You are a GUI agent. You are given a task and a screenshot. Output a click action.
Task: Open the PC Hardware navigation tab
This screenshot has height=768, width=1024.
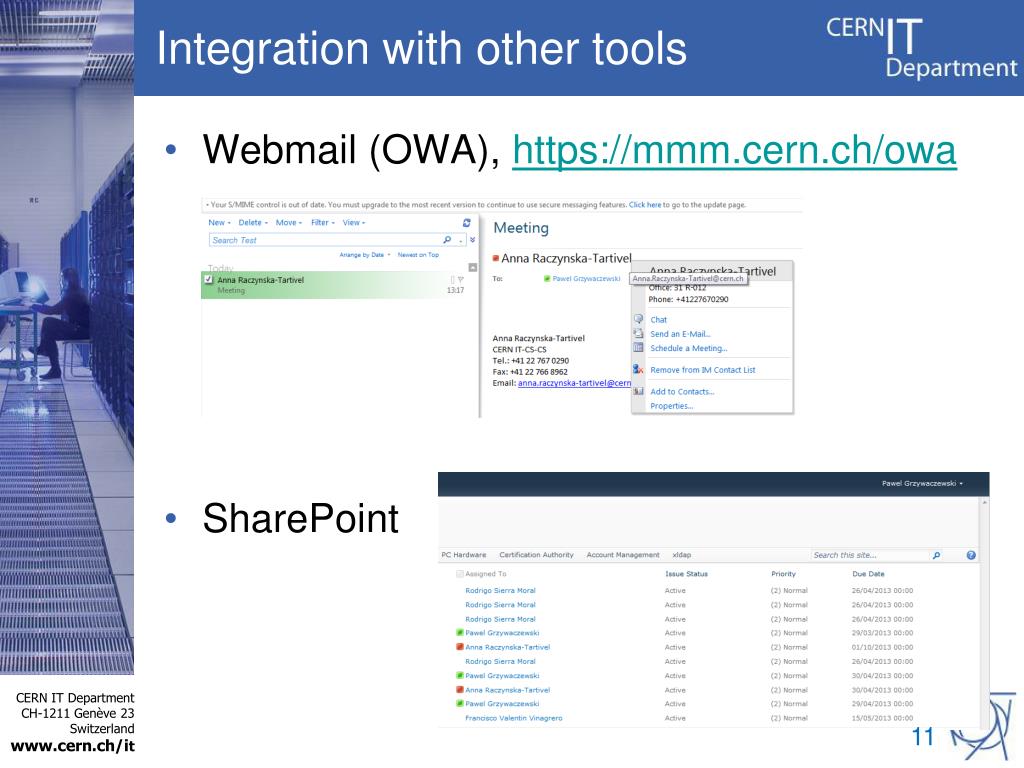coord(464,555)
